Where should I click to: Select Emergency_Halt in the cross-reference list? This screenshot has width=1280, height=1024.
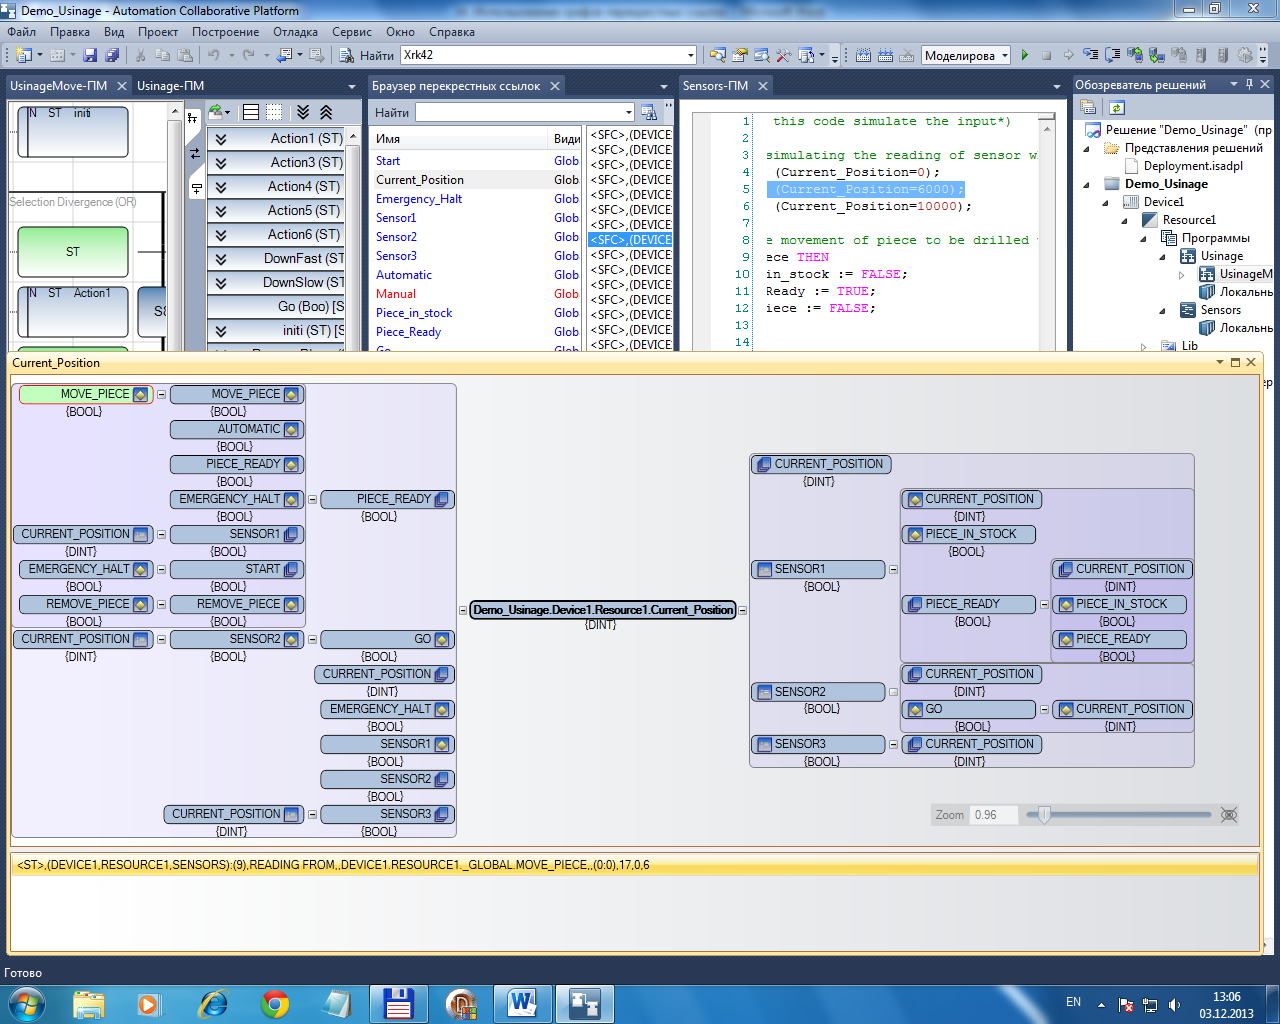click(419, 199)
